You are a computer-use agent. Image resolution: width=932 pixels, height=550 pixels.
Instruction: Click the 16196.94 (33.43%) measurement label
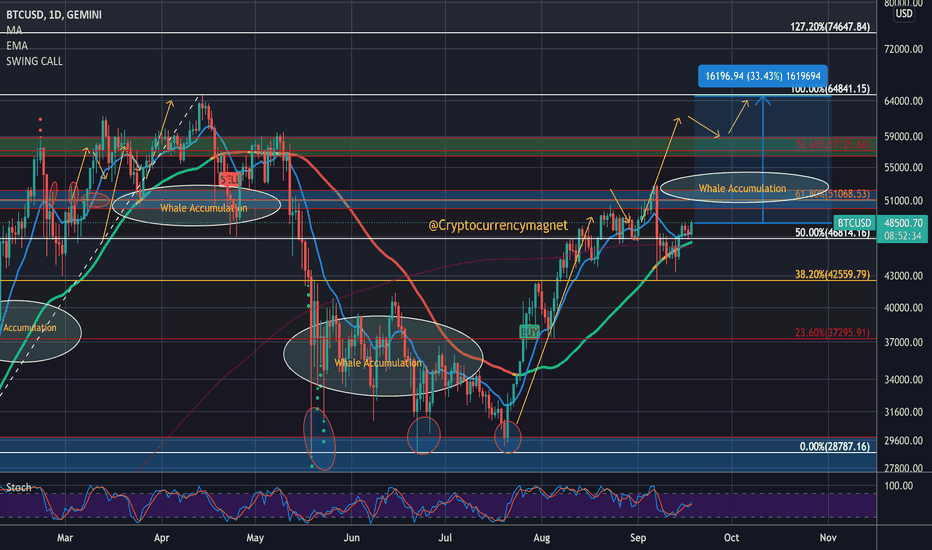(763, 76)
